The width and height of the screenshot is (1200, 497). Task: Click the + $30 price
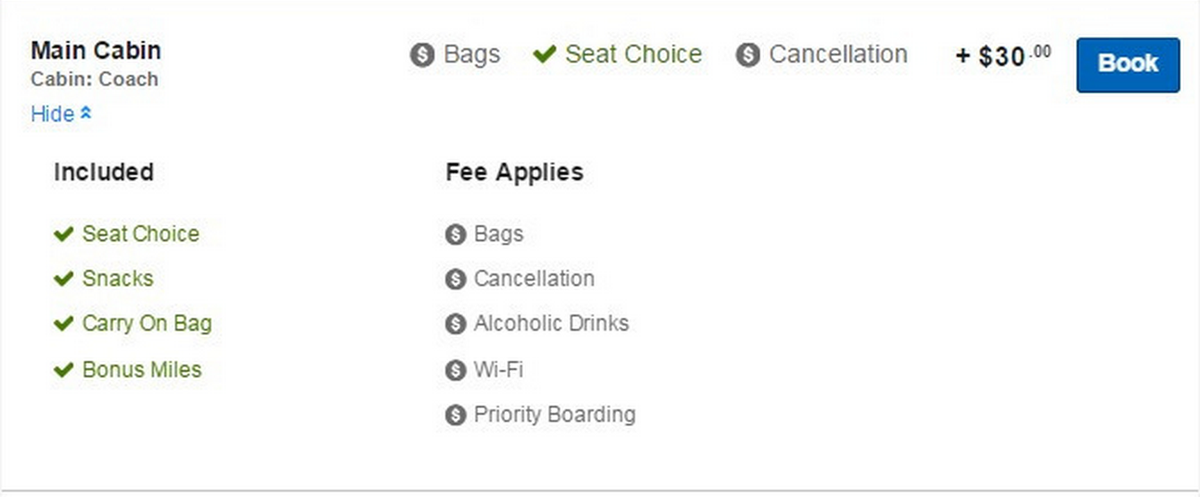pos(1002,57)
